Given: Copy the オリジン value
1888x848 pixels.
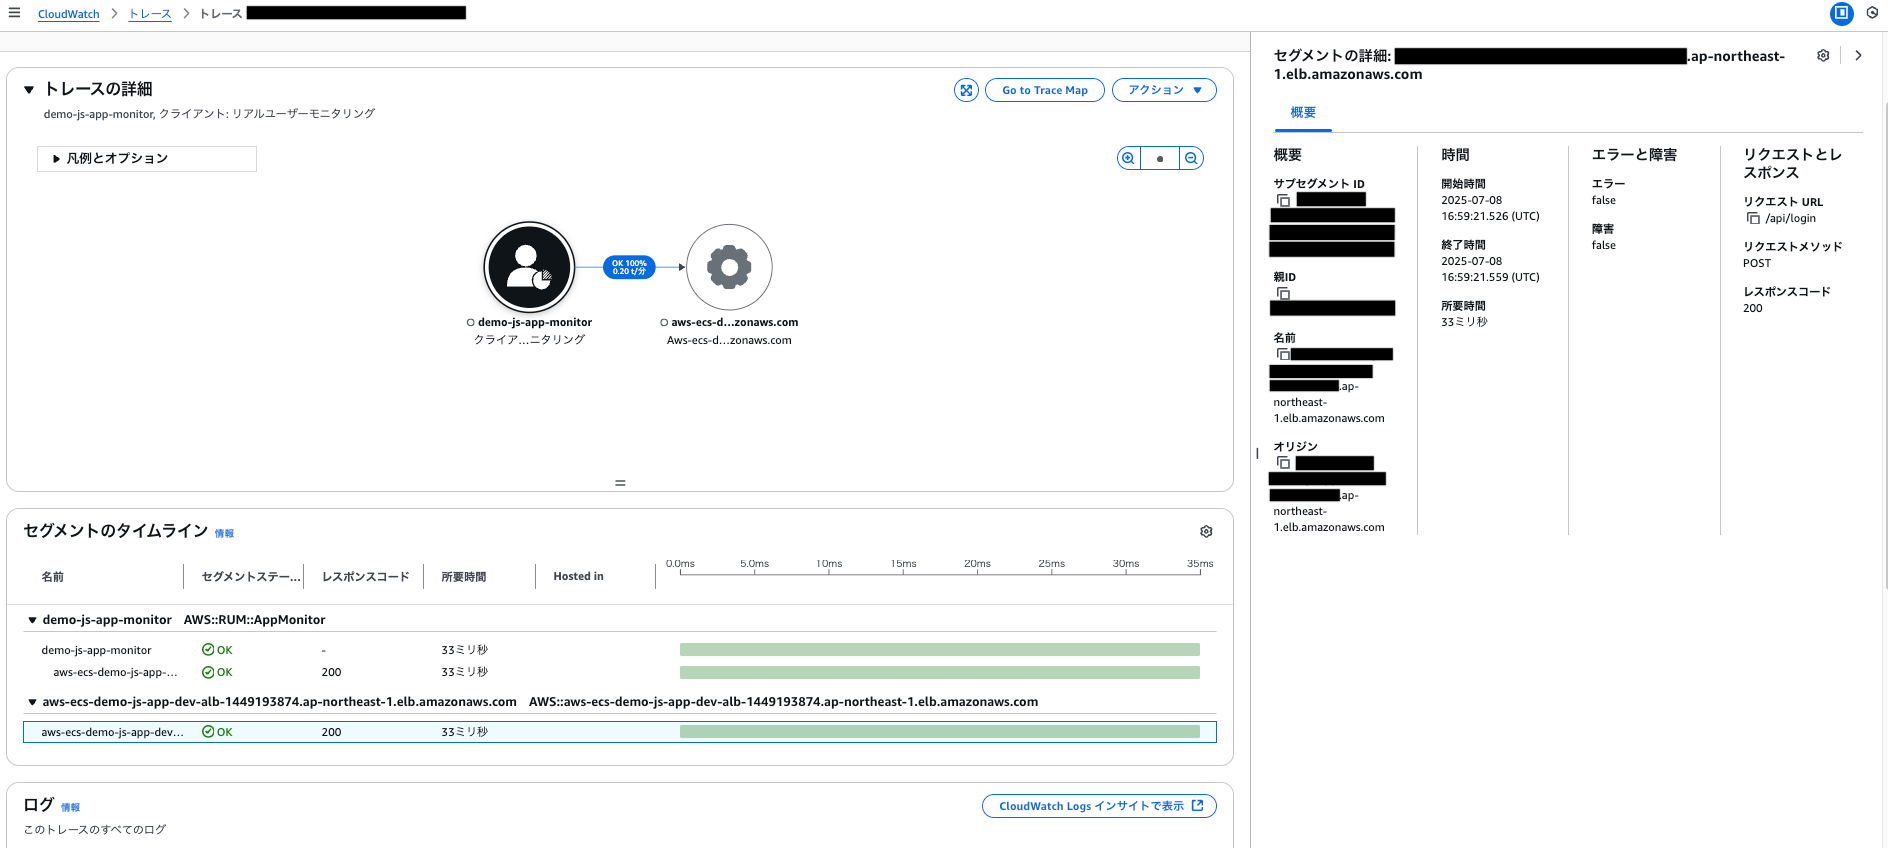Looking at the screenshot, I should [1284, 463].
